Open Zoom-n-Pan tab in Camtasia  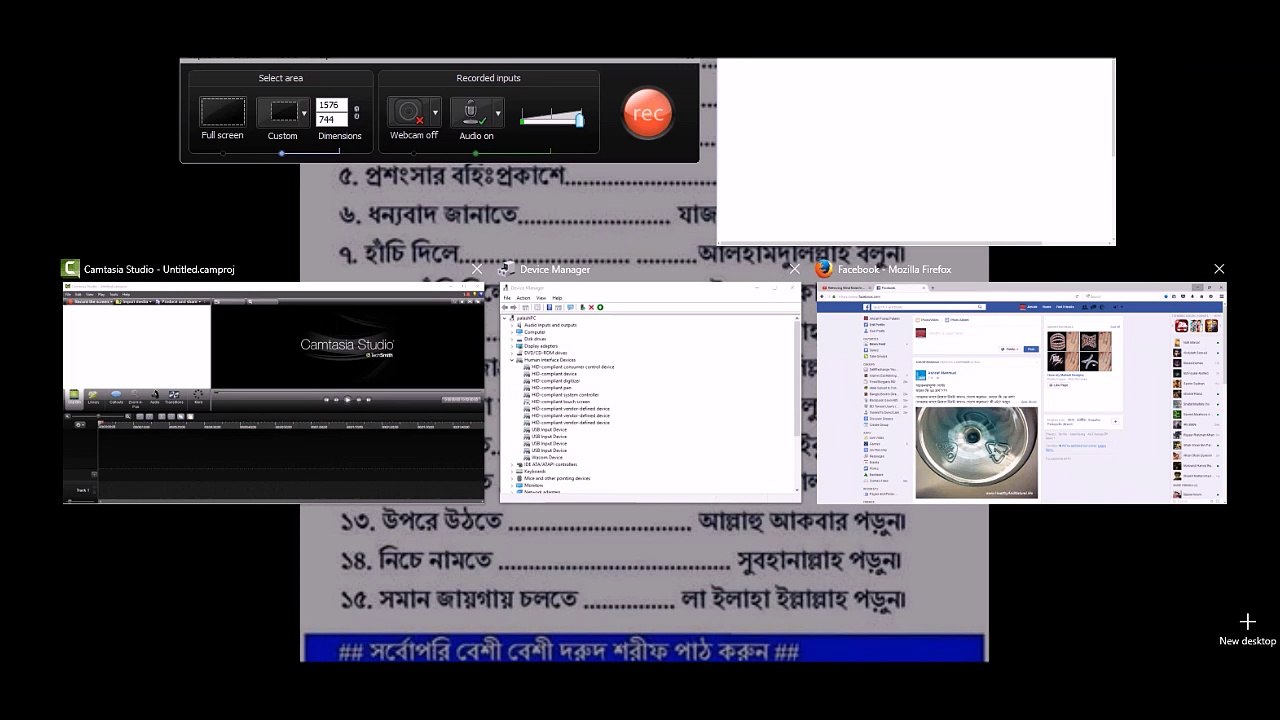coord(135,398)
